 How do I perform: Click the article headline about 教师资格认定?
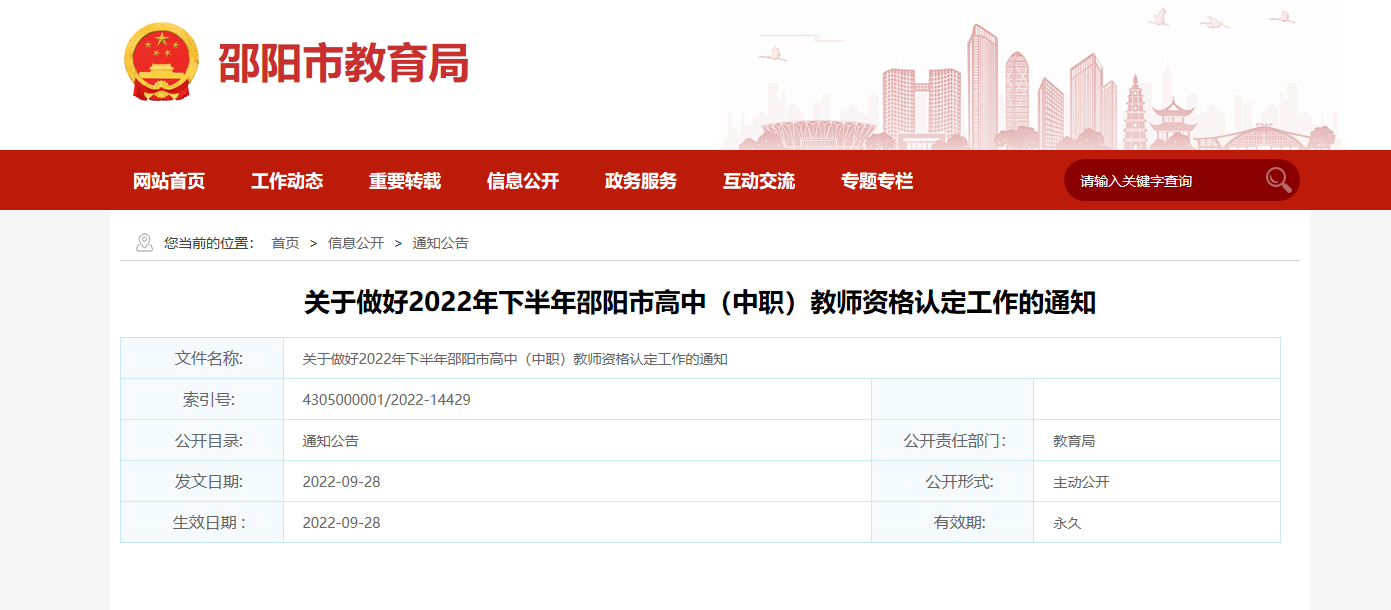coord(700,302)
